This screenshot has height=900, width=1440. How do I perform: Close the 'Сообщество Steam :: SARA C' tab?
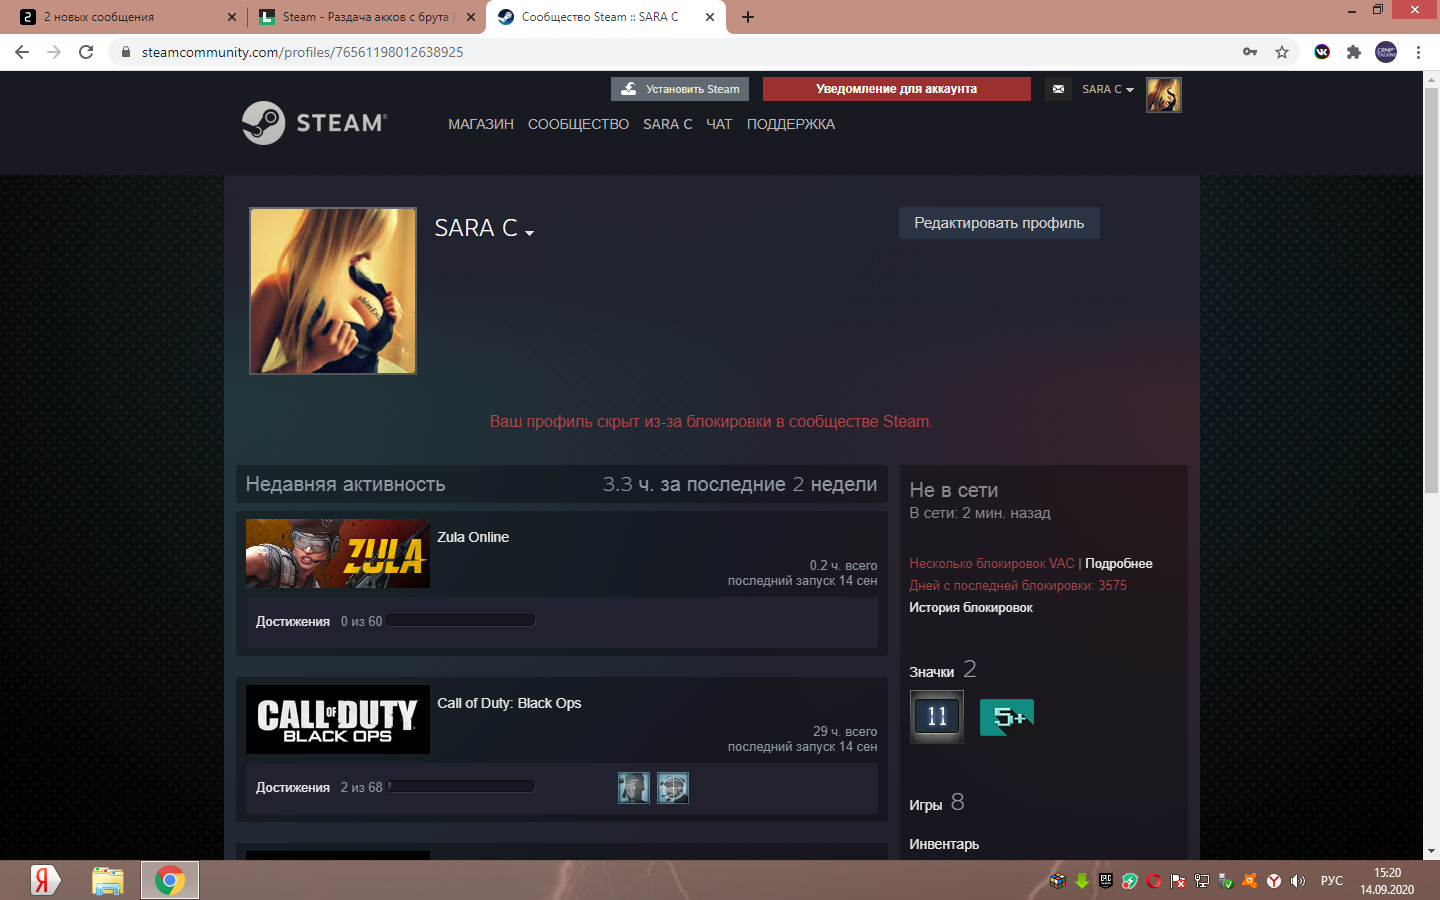tap(710, 17)
